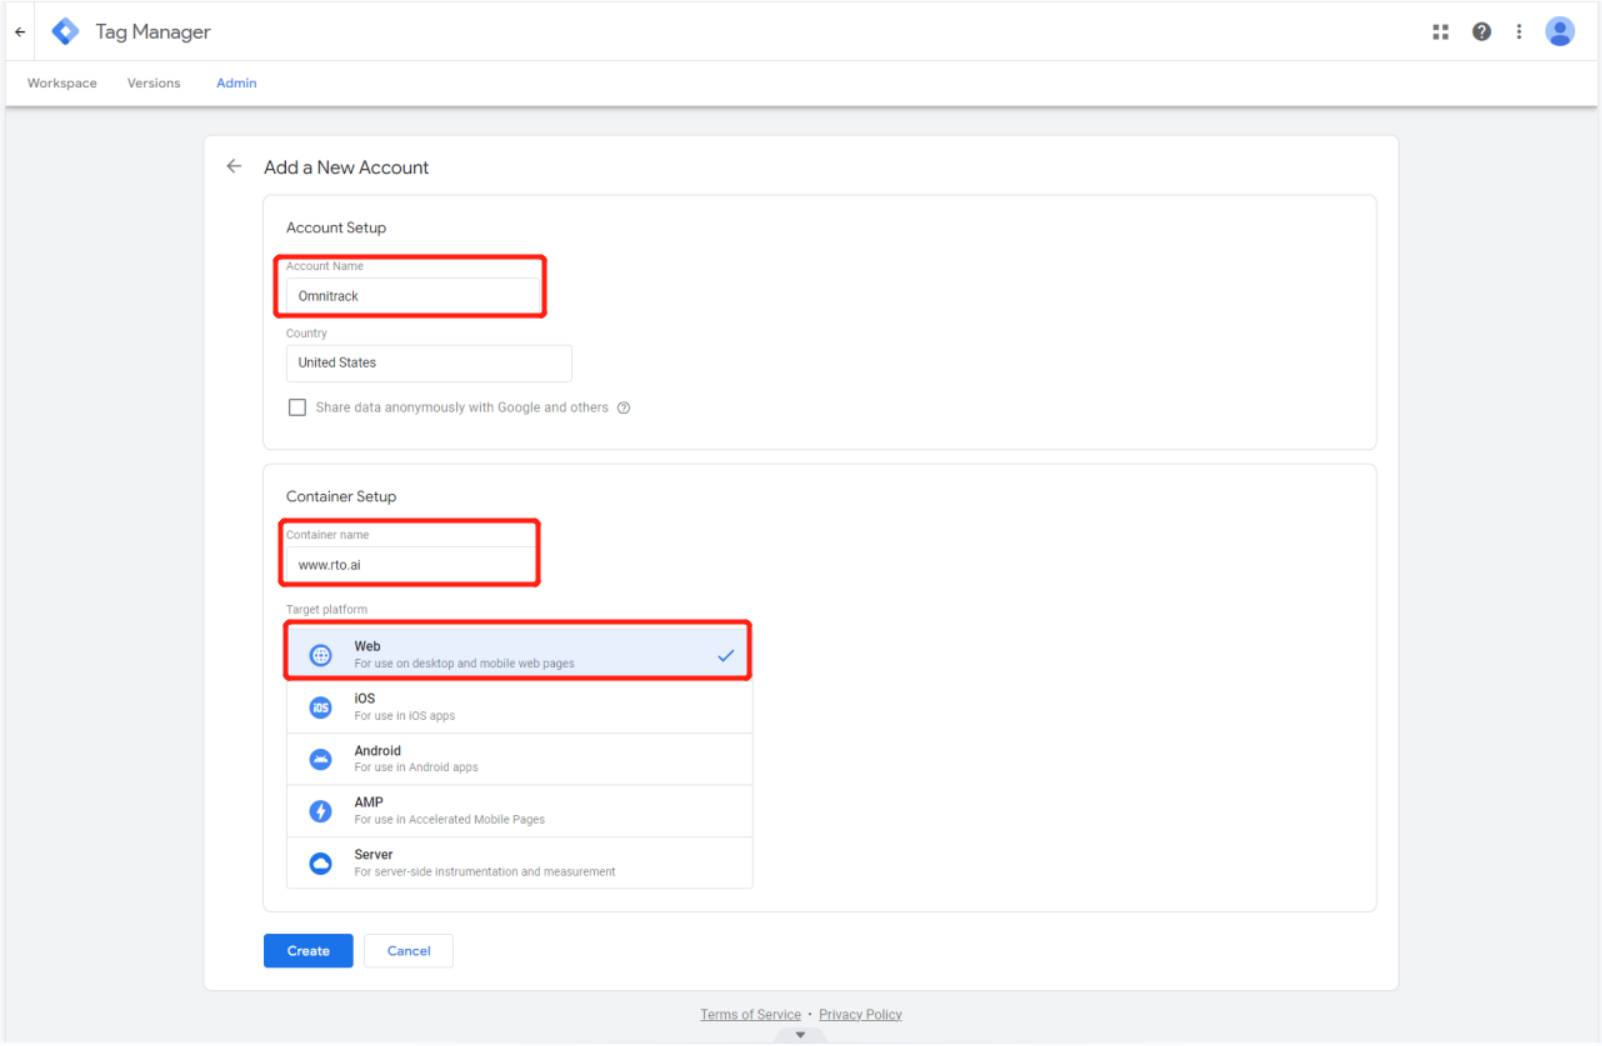Viewport: 1602px width, 1046px height.
Task: Open the Privacy Policy link
Action: coord(860,1014)
